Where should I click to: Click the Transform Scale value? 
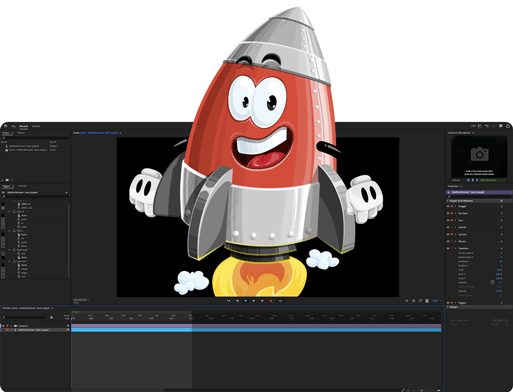pos(499,270)
